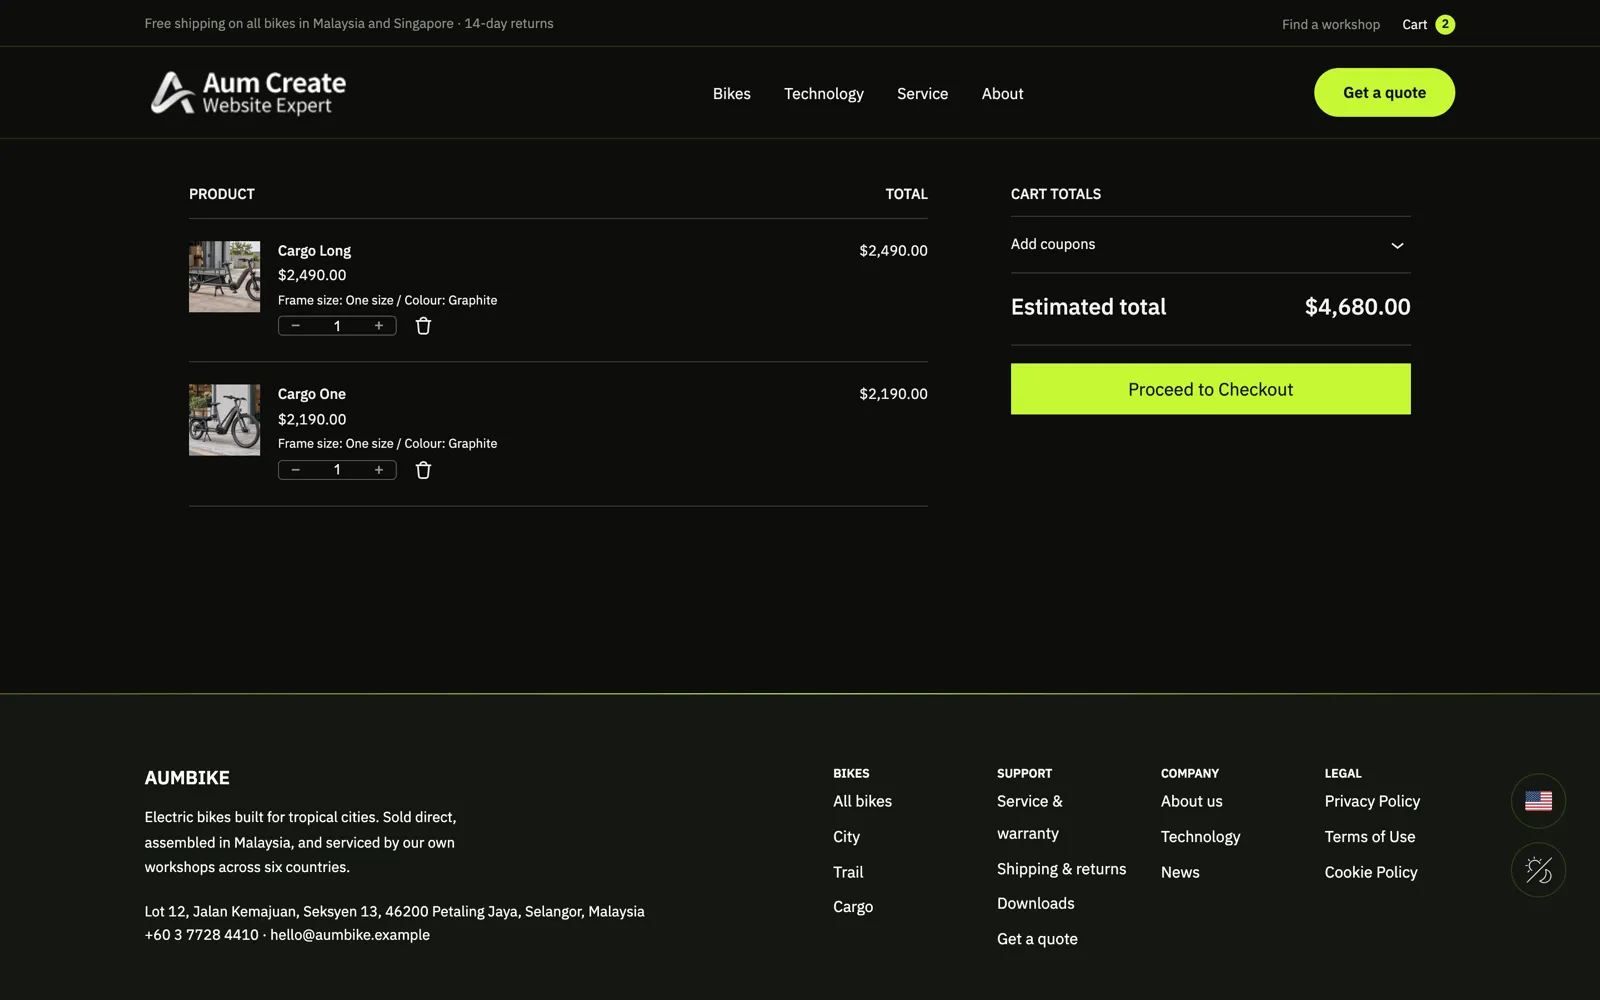The width and height of the screenshot is (1600, 1000).
Task: Increase Cargo Long quantity
Action: tap(379, 326)
